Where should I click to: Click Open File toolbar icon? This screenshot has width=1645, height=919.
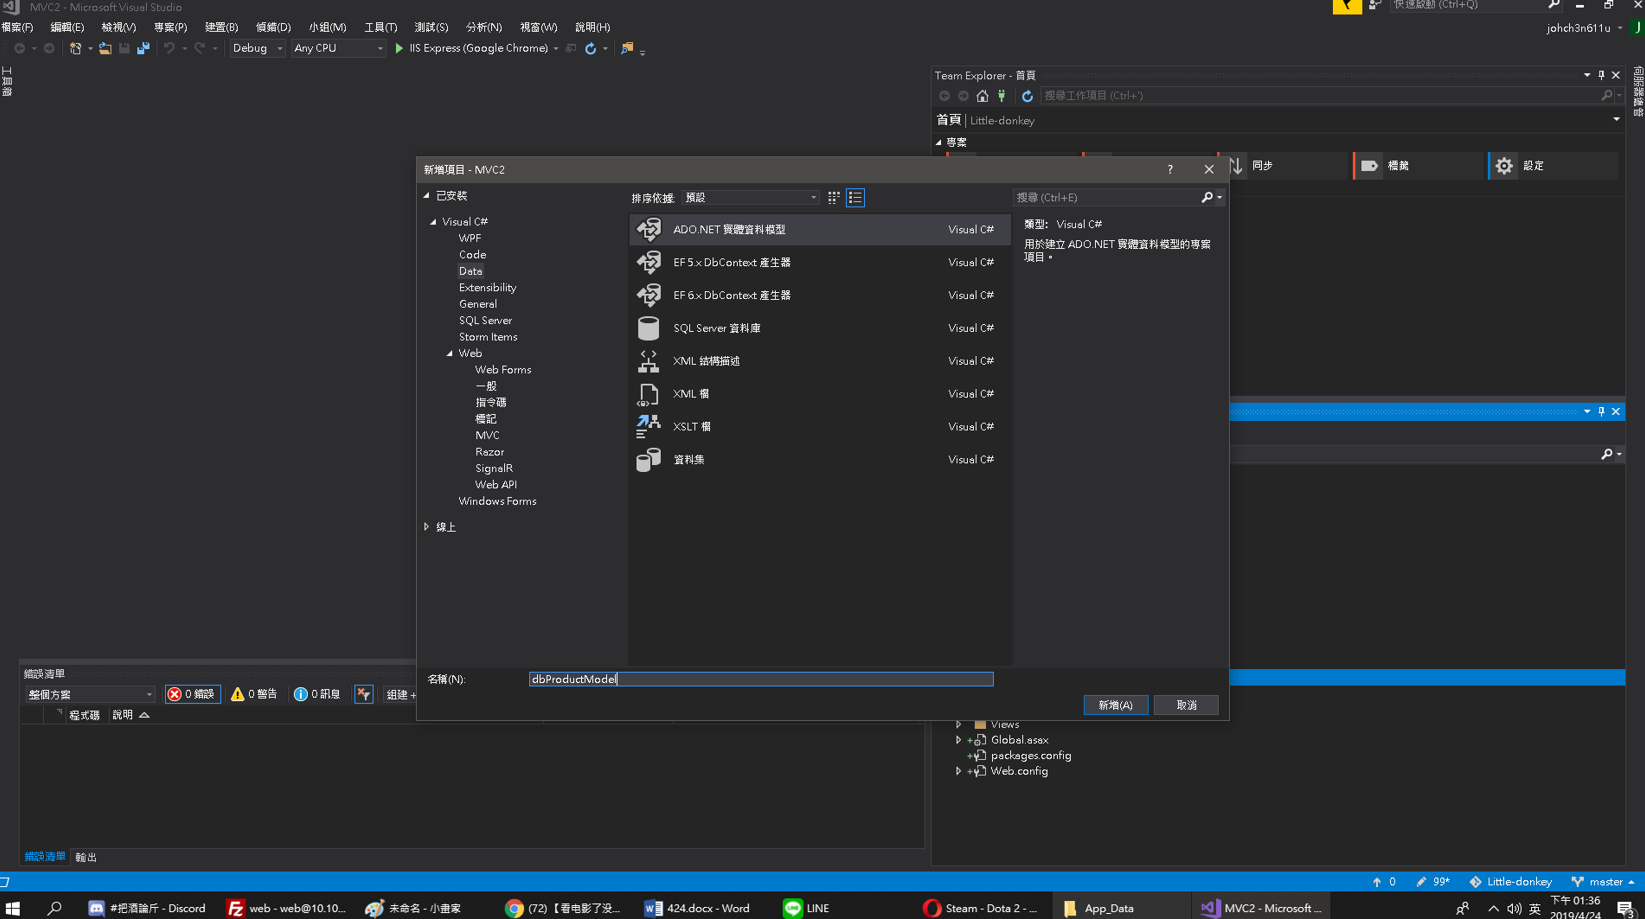click(x=105, y=48)
